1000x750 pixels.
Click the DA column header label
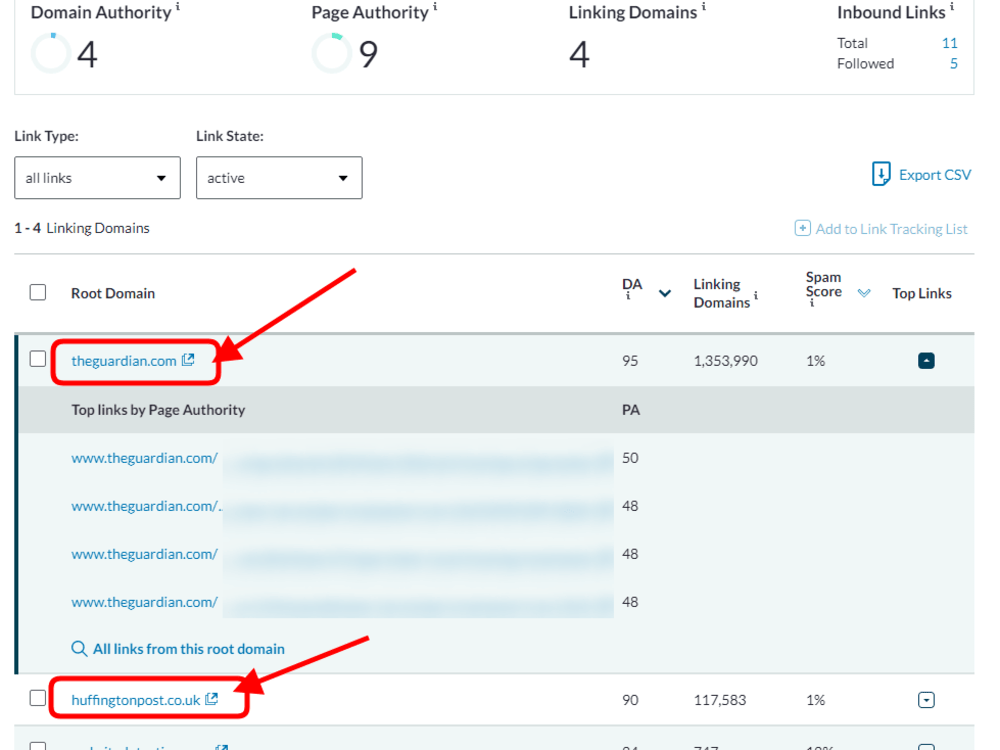click(632, 284)
